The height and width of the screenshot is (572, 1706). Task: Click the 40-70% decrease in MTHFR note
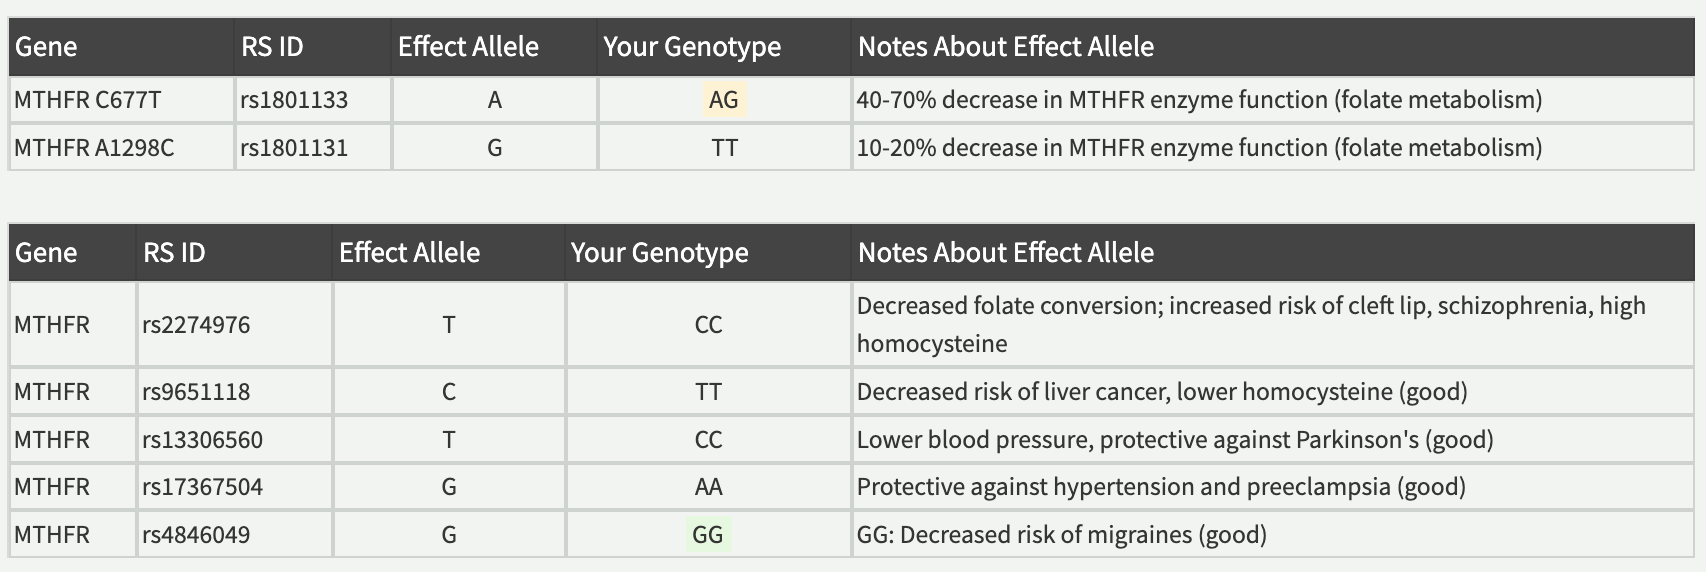(x=1199, y=100)
